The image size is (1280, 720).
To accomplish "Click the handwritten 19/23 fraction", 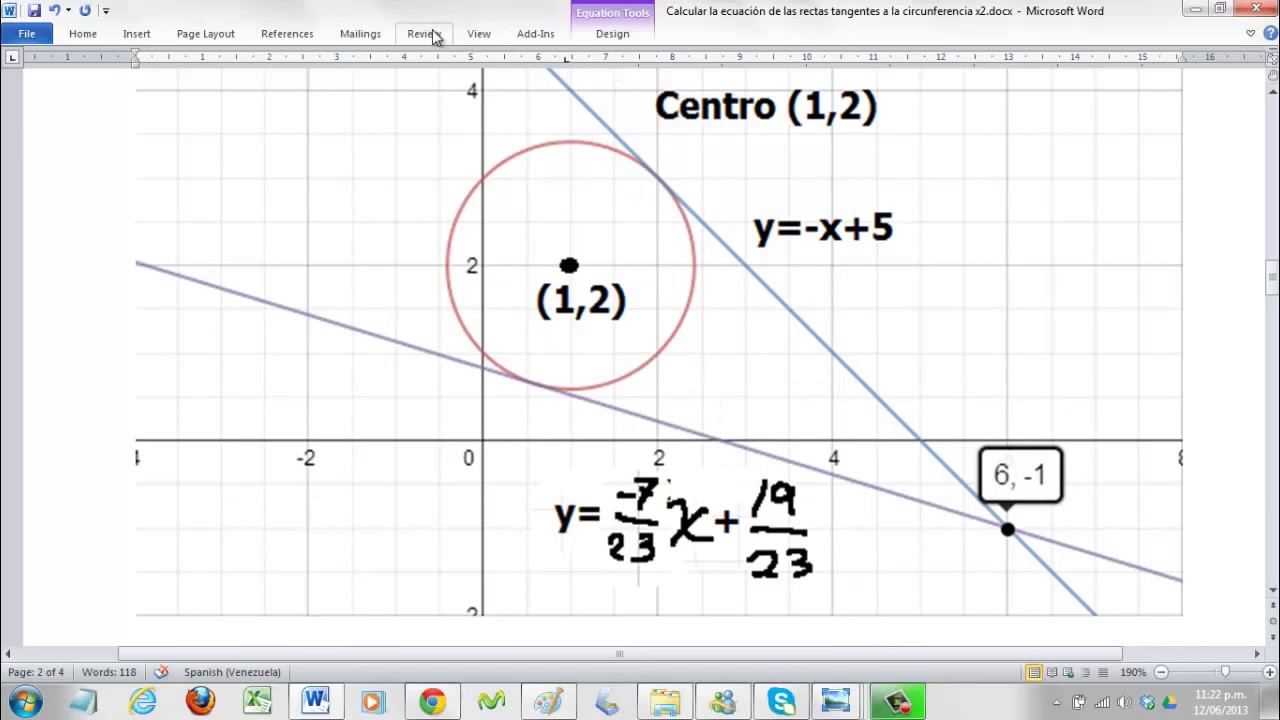I will [x=779, y=529].
